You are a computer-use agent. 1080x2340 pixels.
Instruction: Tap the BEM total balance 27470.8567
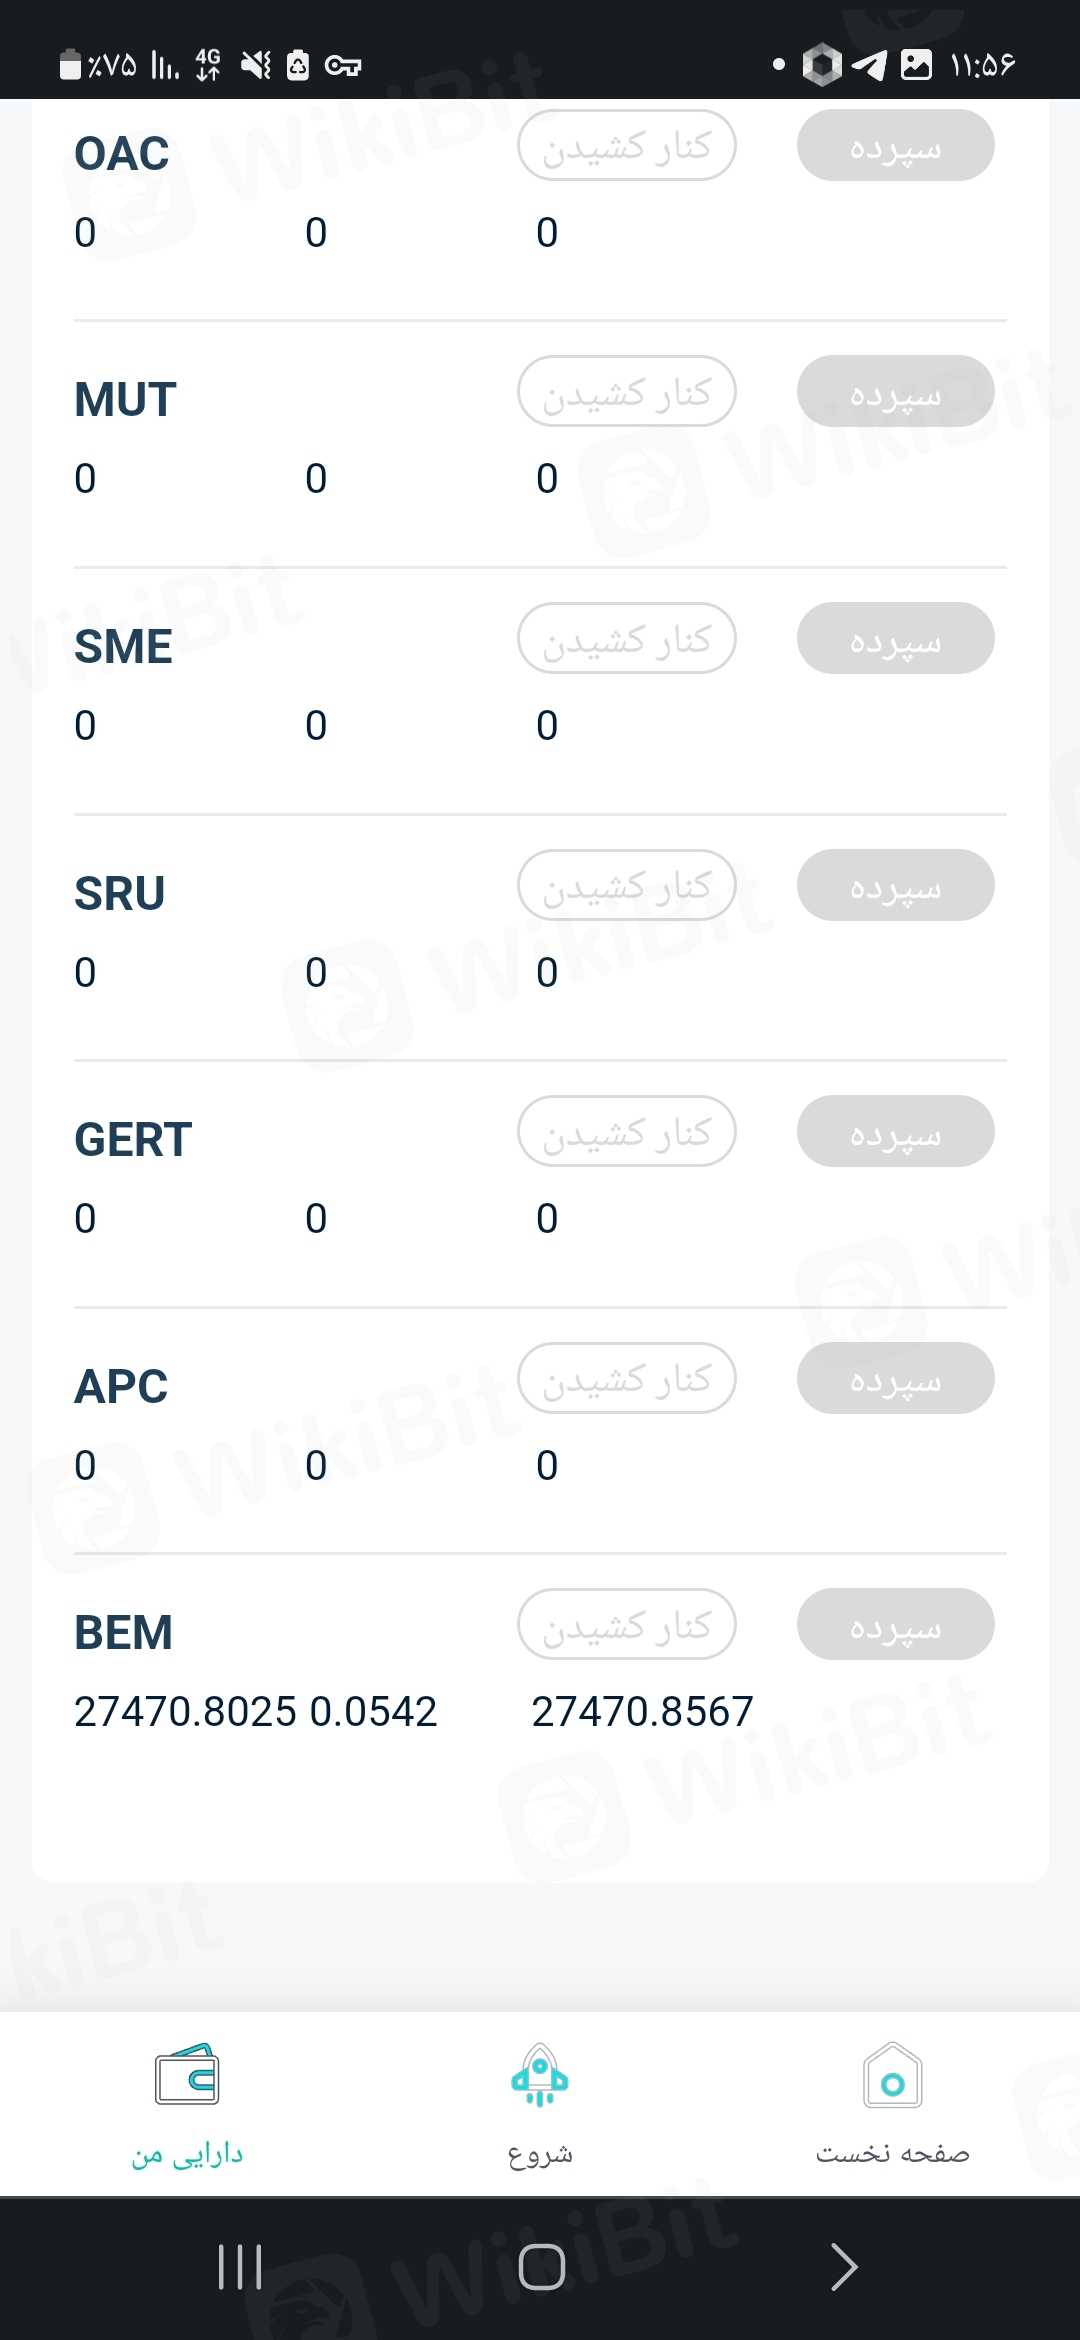click(642, 1711)
